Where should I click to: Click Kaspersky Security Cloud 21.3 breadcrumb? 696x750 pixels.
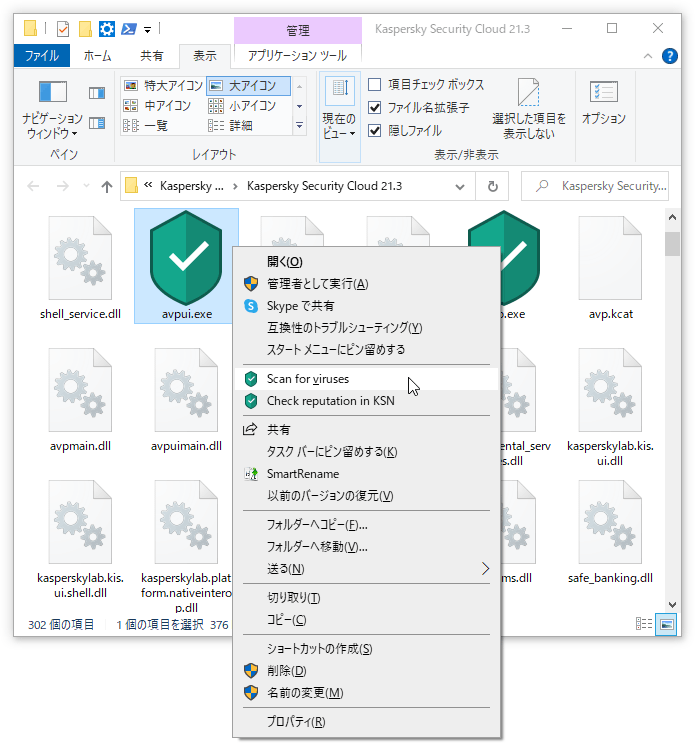tap(324, 186)
